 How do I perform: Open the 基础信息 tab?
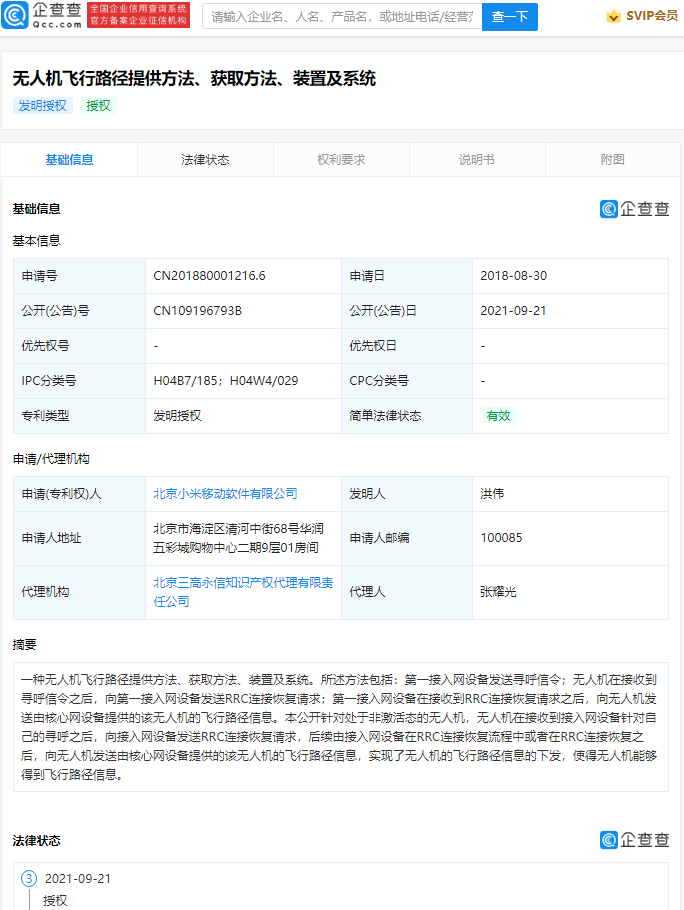coord(69,160)
